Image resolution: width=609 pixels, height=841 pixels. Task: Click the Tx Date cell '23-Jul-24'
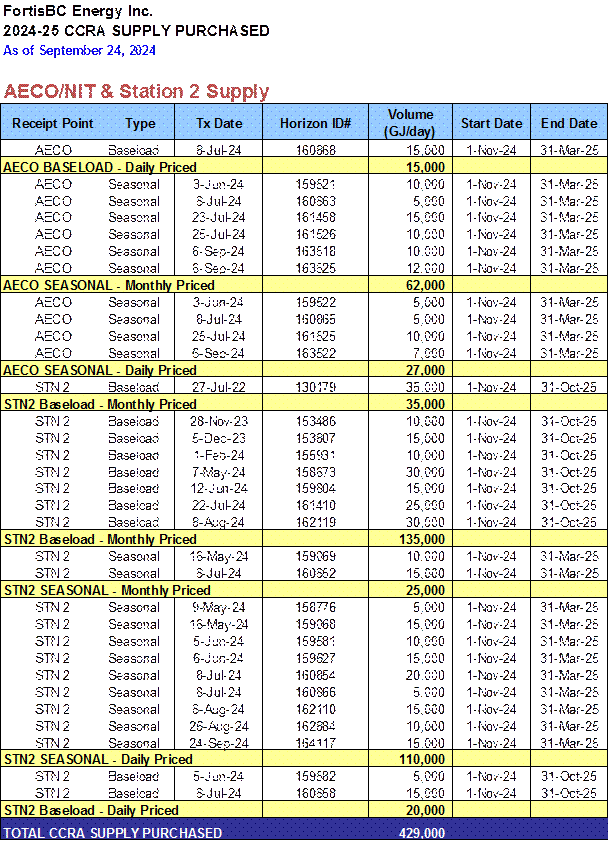tap(219, 218)
